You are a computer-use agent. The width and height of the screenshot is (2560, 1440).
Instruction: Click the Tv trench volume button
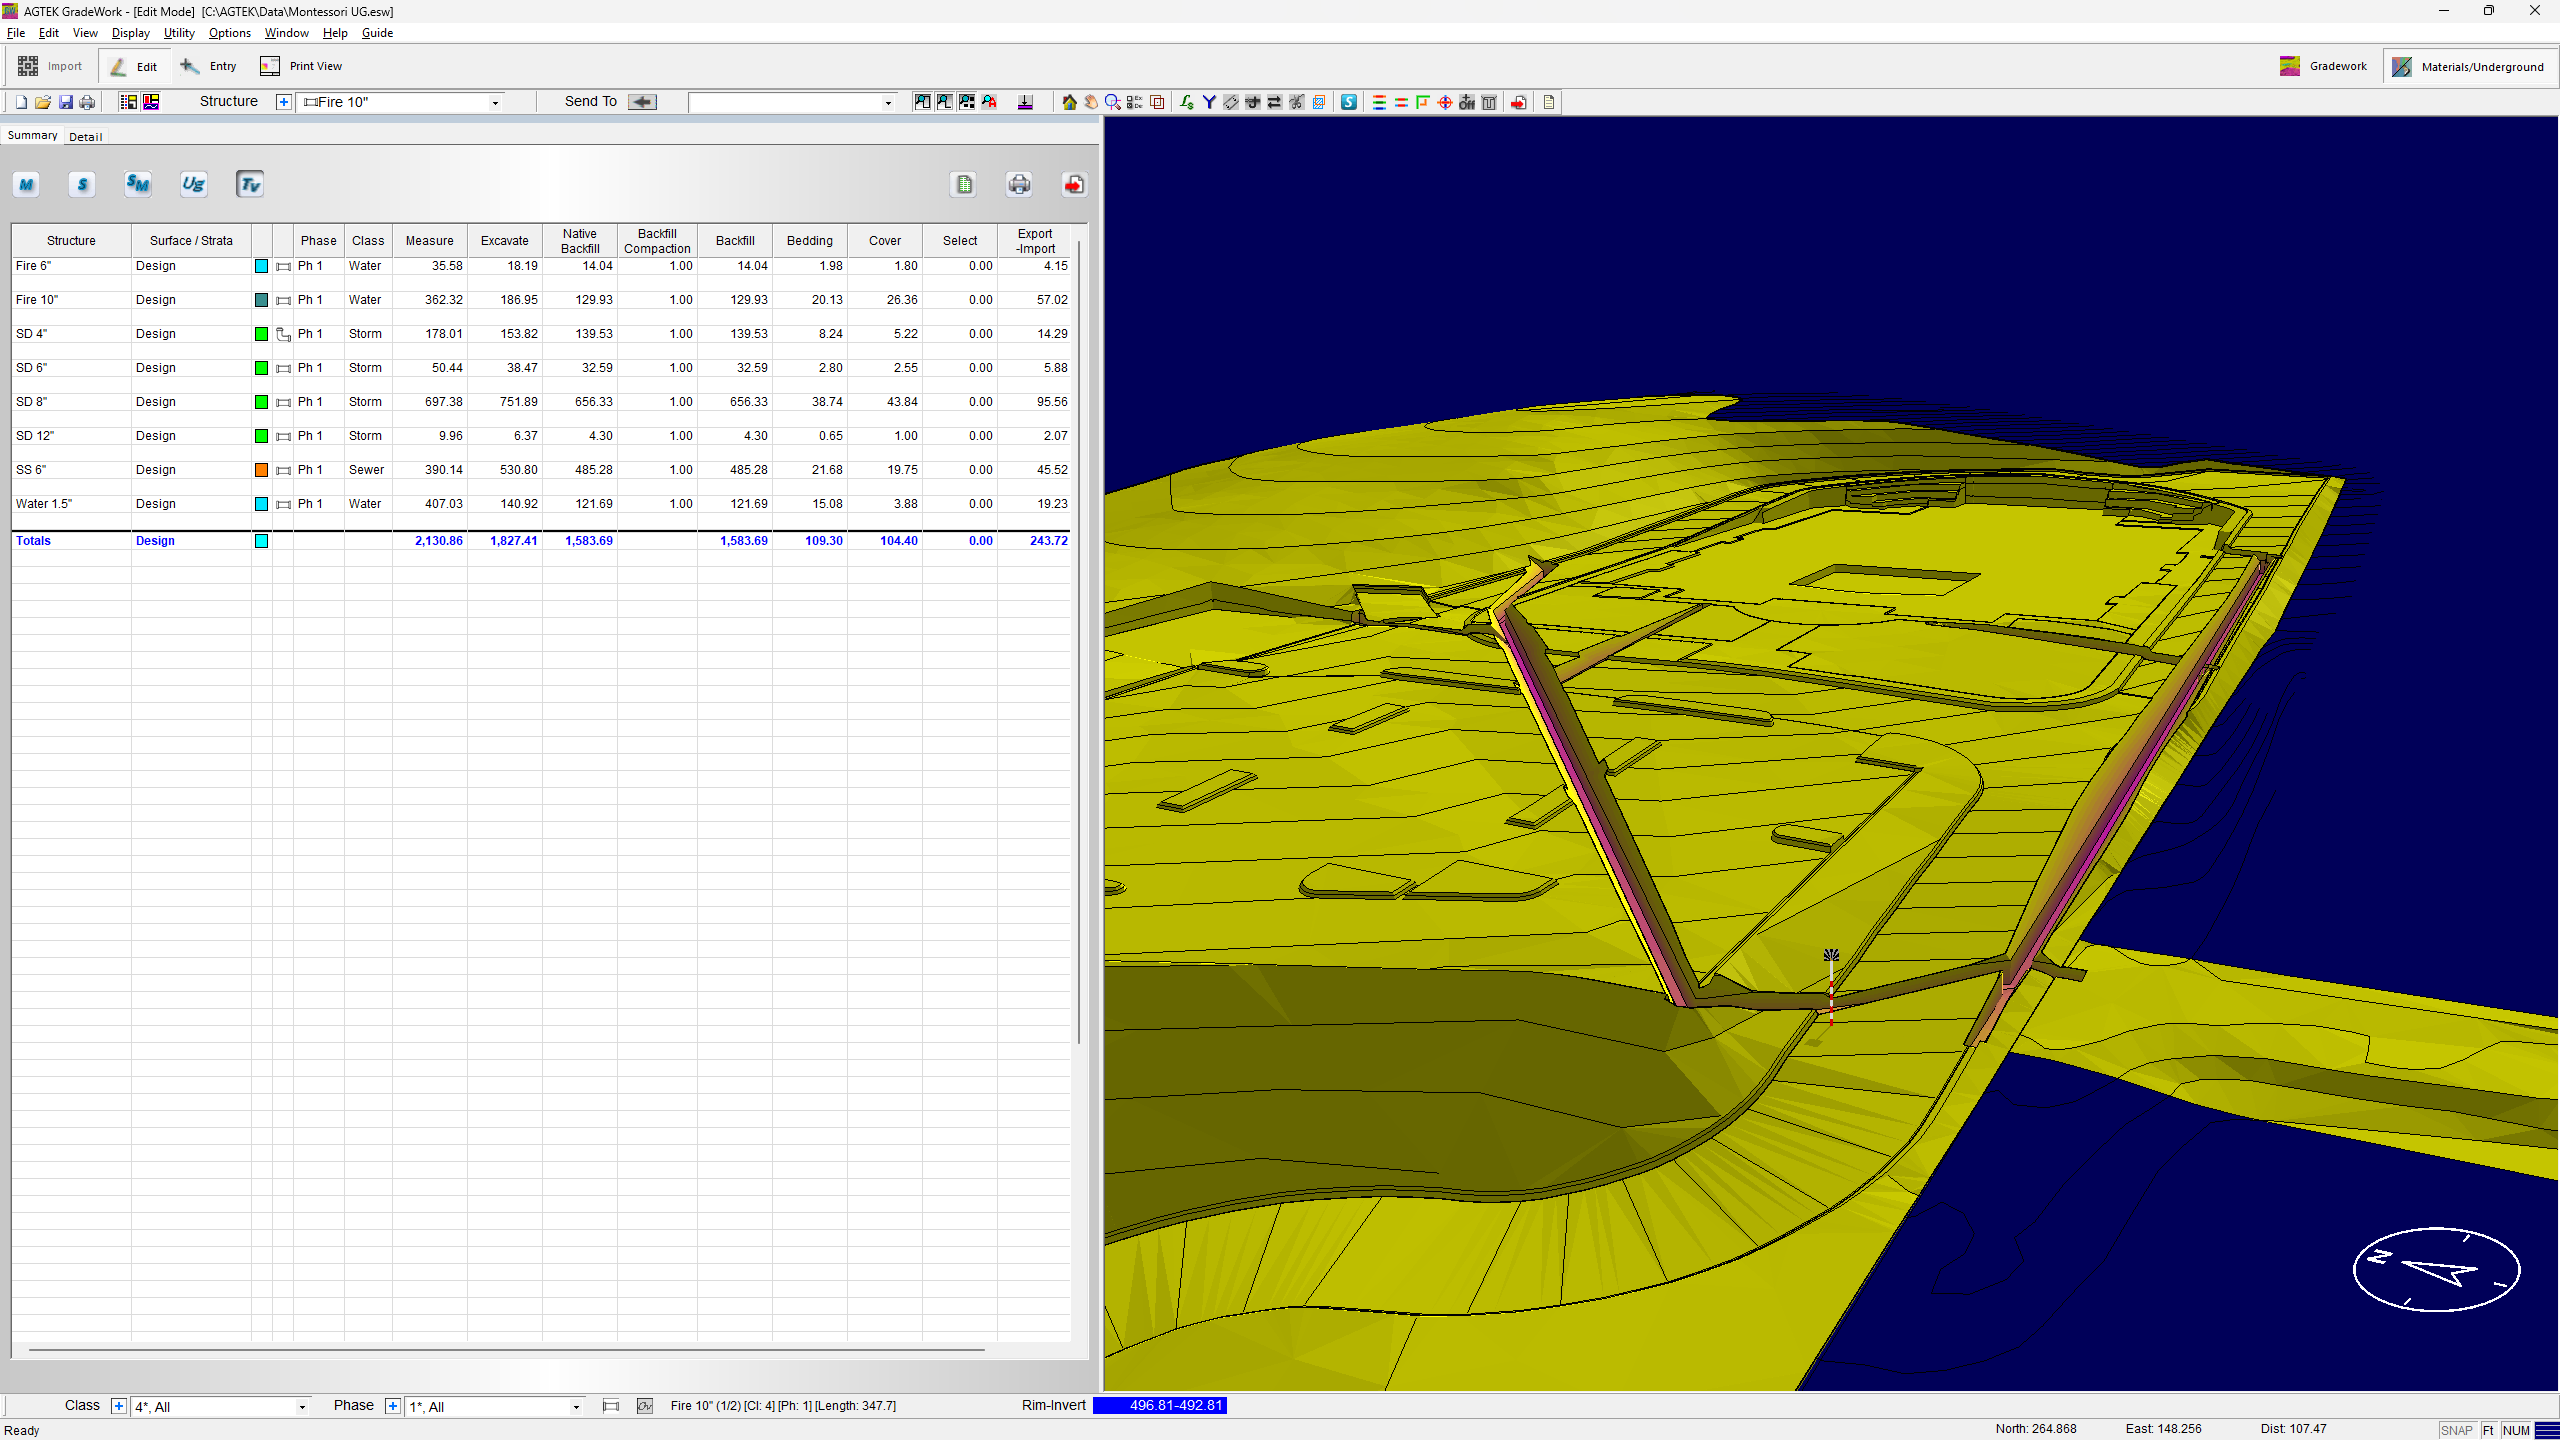click(x=250, y=184)
